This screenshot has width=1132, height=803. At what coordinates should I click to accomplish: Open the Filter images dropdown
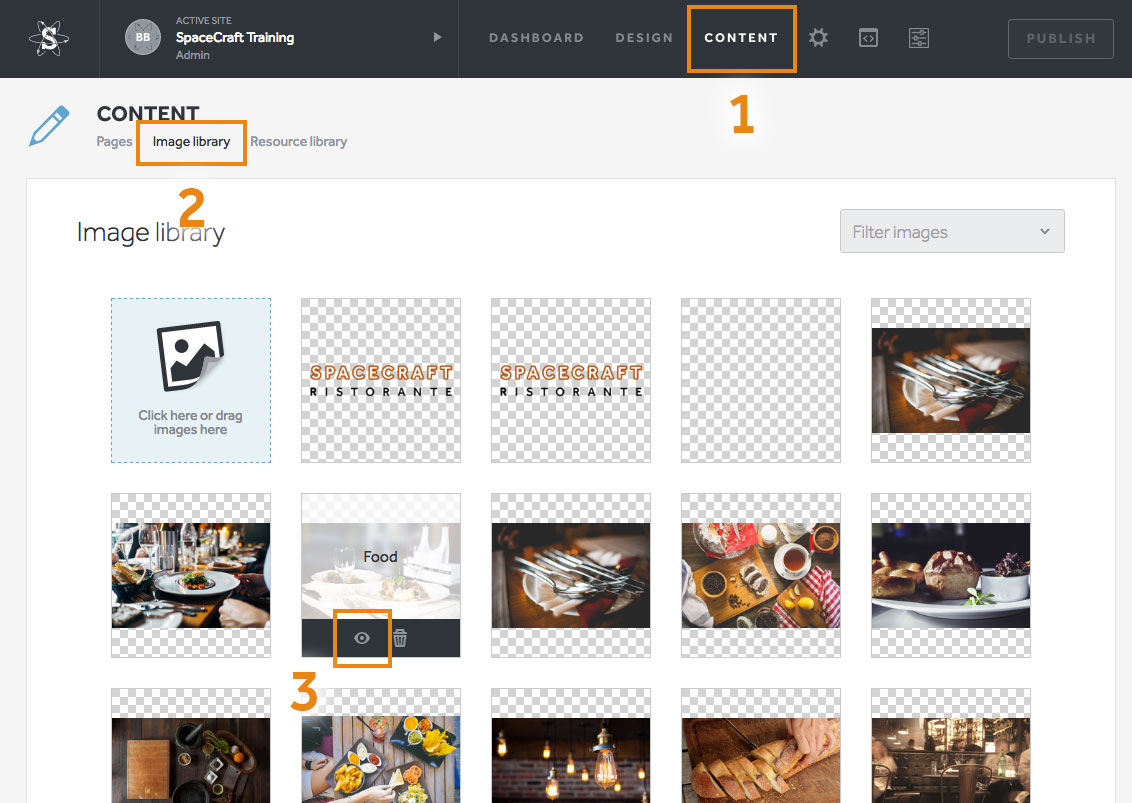952,231
